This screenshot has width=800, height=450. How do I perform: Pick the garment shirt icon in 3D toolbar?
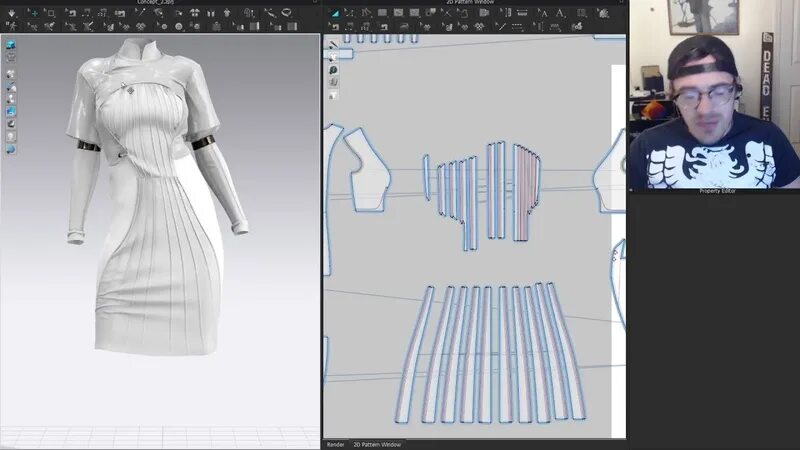click(227, 14)
